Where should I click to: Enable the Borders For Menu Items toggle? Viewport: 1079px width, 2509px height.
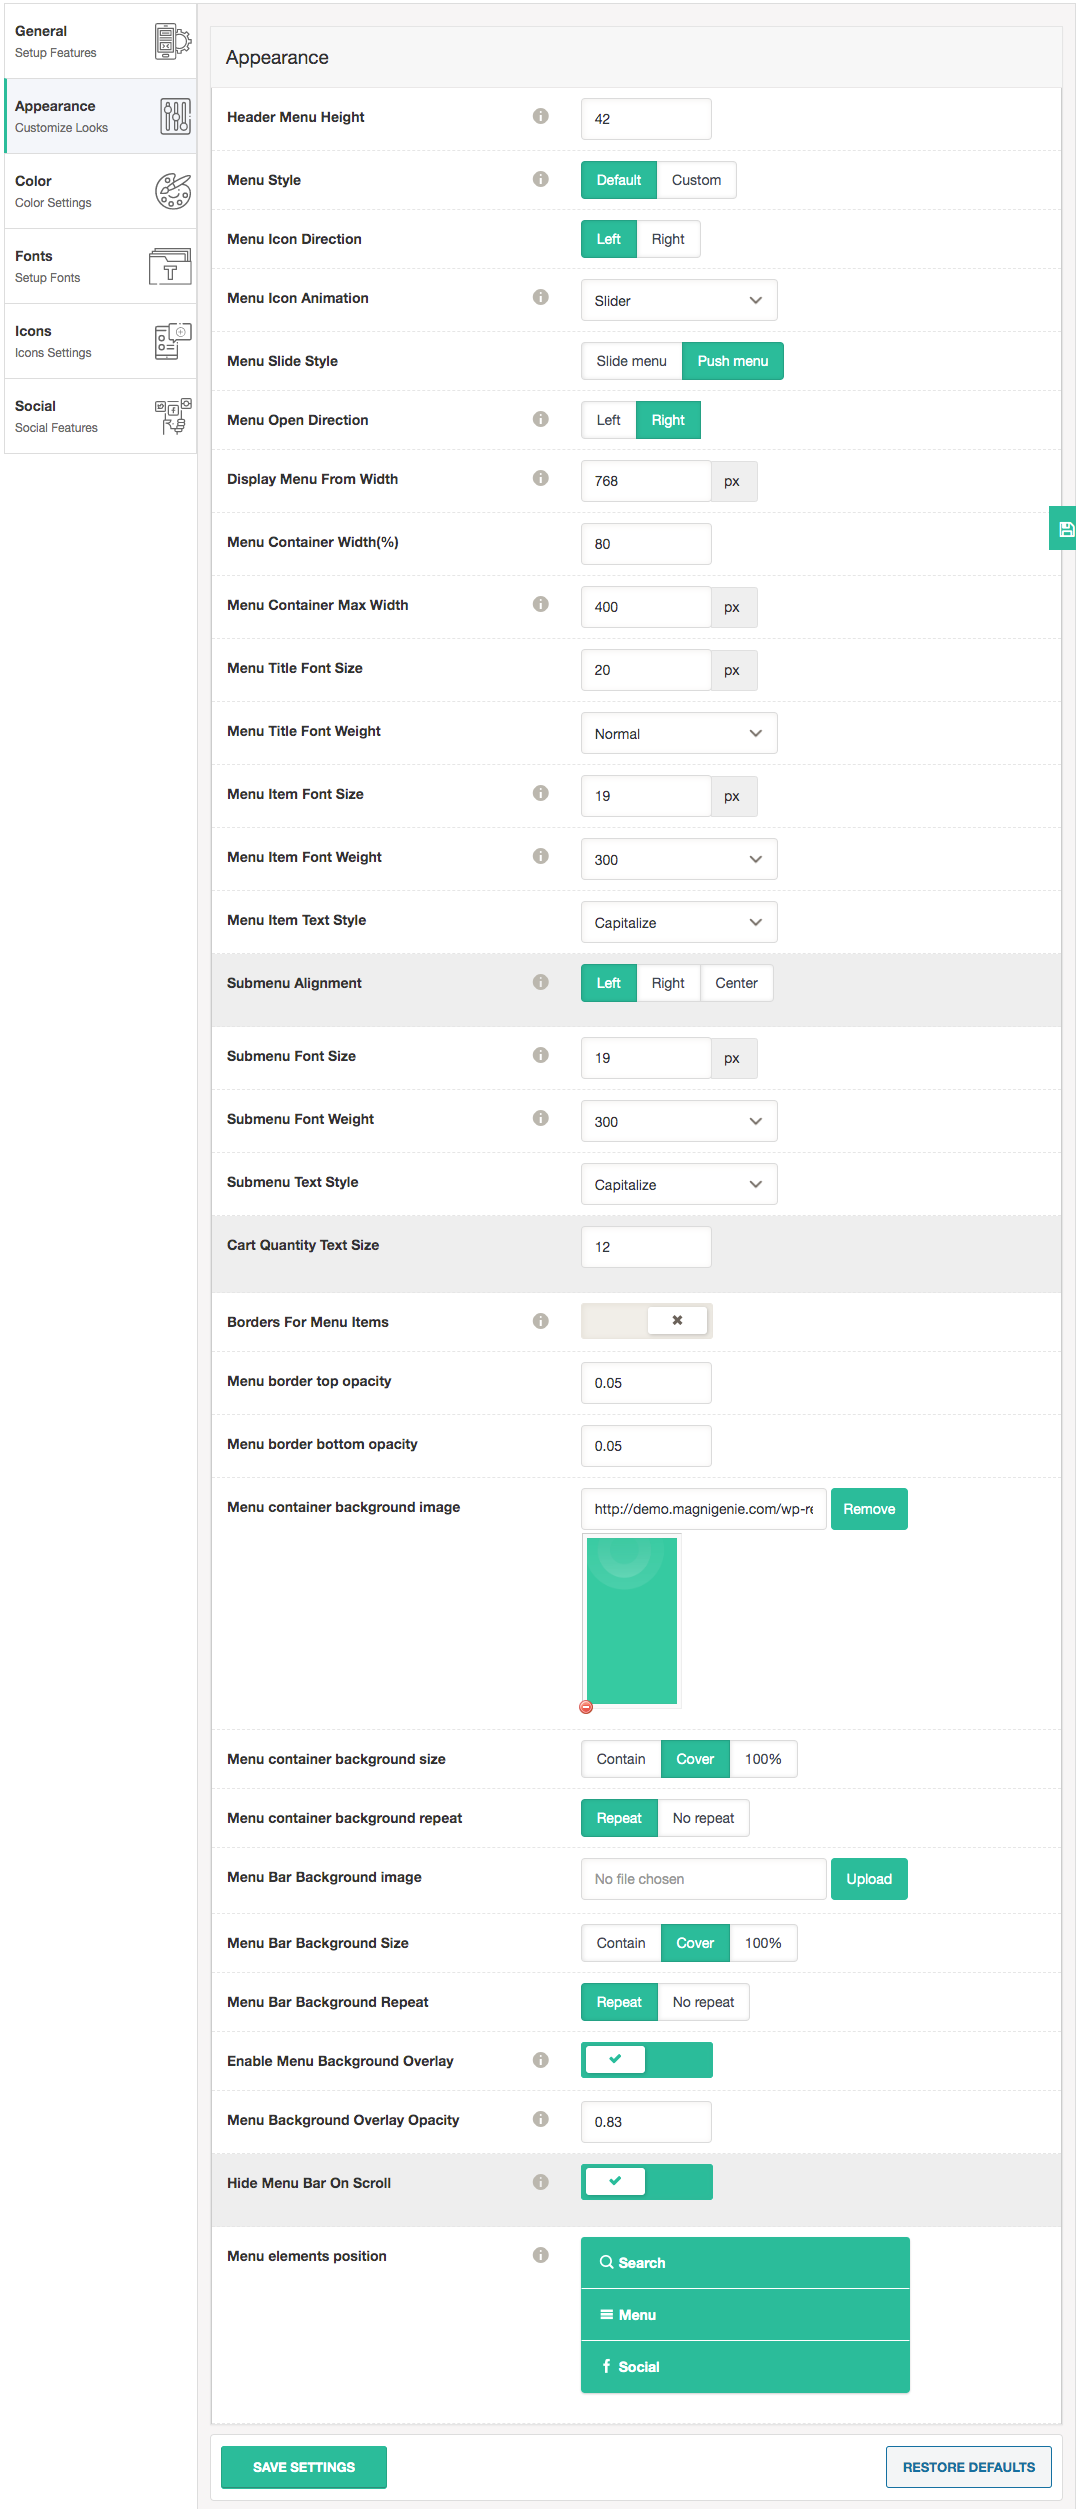(x=646, y=1321)
